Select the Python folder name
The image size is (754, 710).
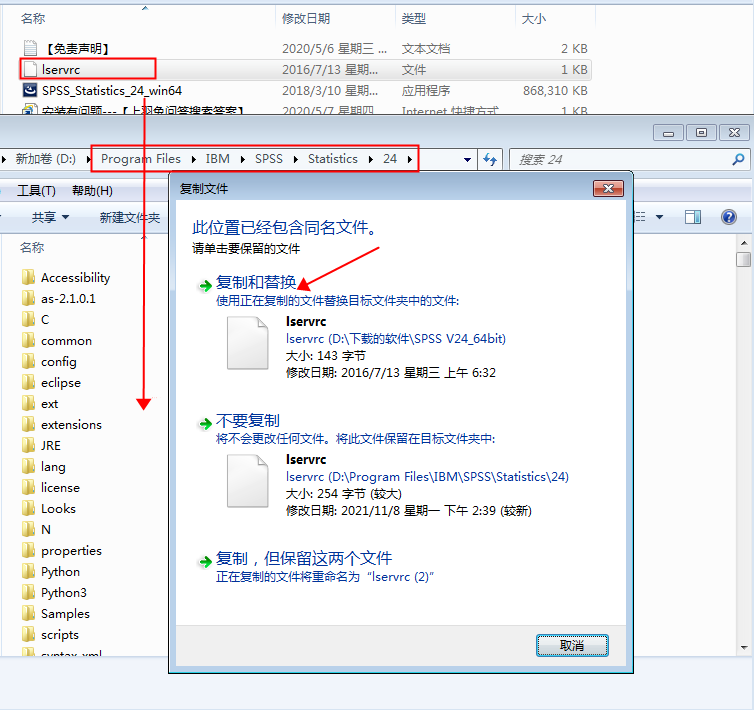coord(61,571)
